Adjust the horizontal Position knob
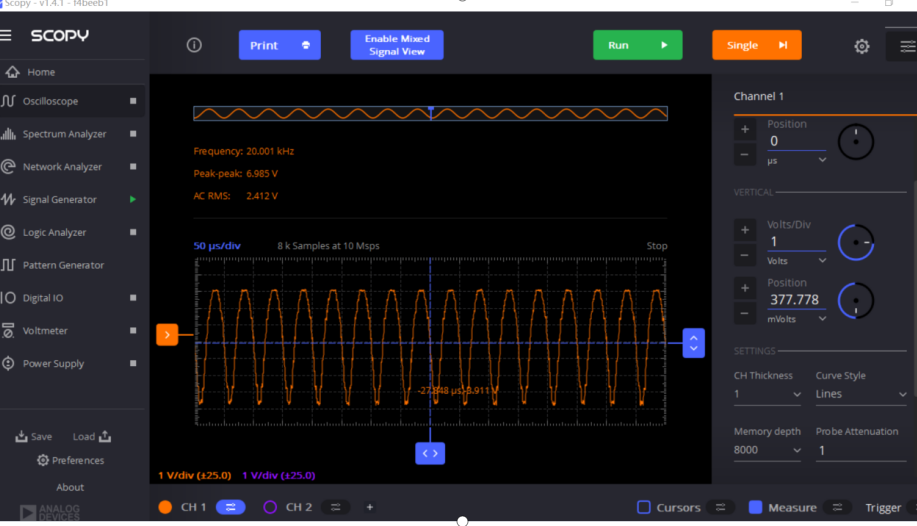The image size is (917, 526). coord(856,142)
